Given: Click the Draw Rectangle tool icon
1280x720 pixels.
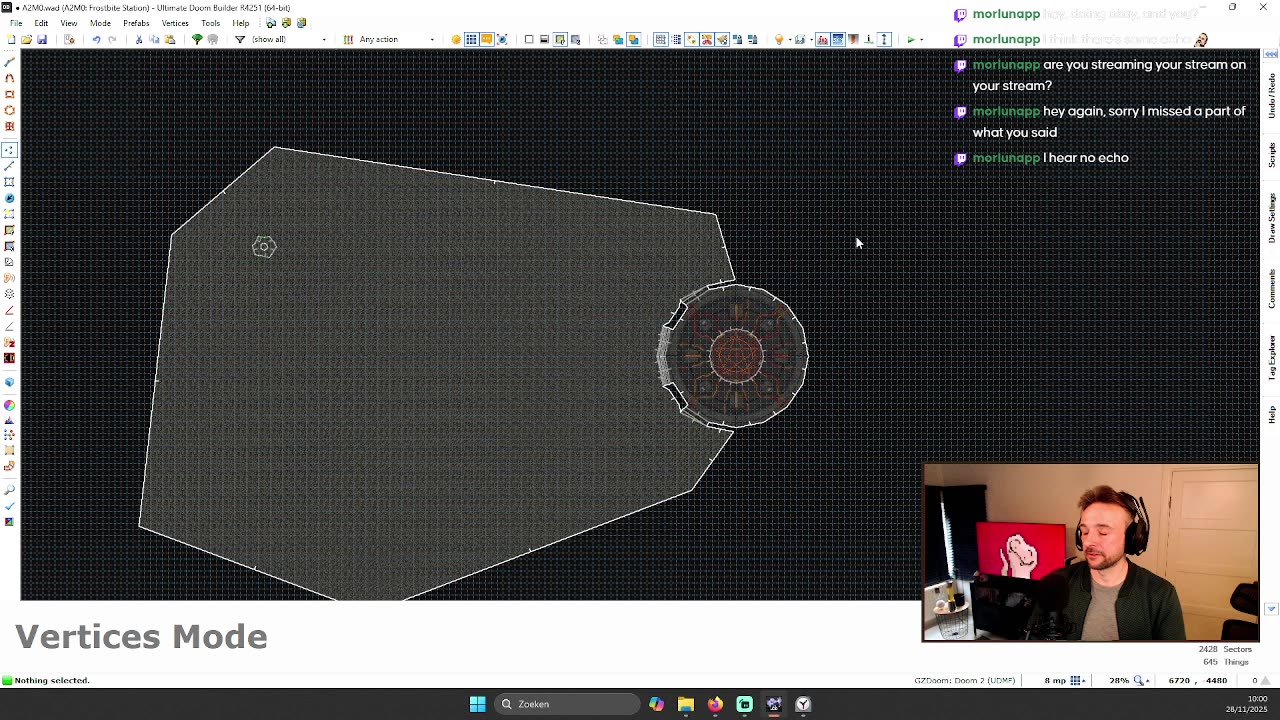Looking at the screenshot, I should [10, 94].
